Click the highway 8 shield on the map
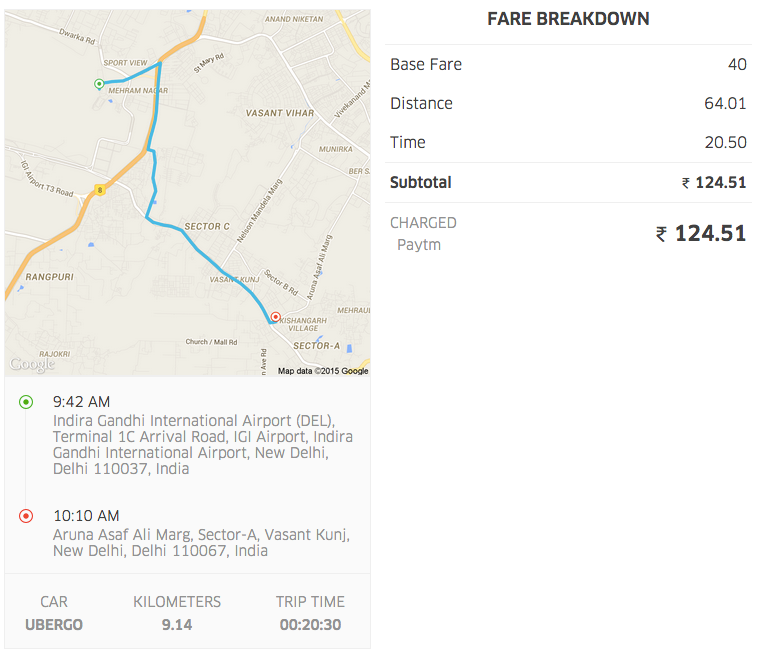Viewport: 765px width, 654px height. [x=100, y=190]
